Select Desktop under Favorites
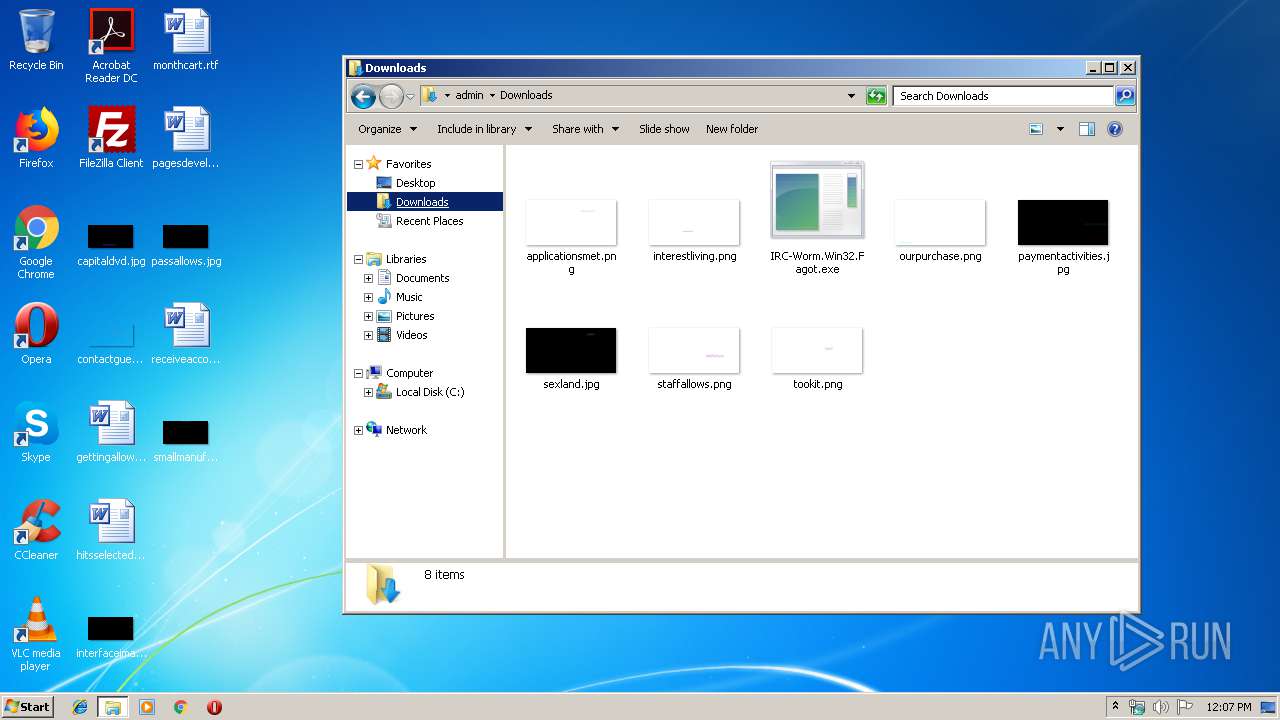This screenshot has width=1280, height=720. click(x=415, y=183)
